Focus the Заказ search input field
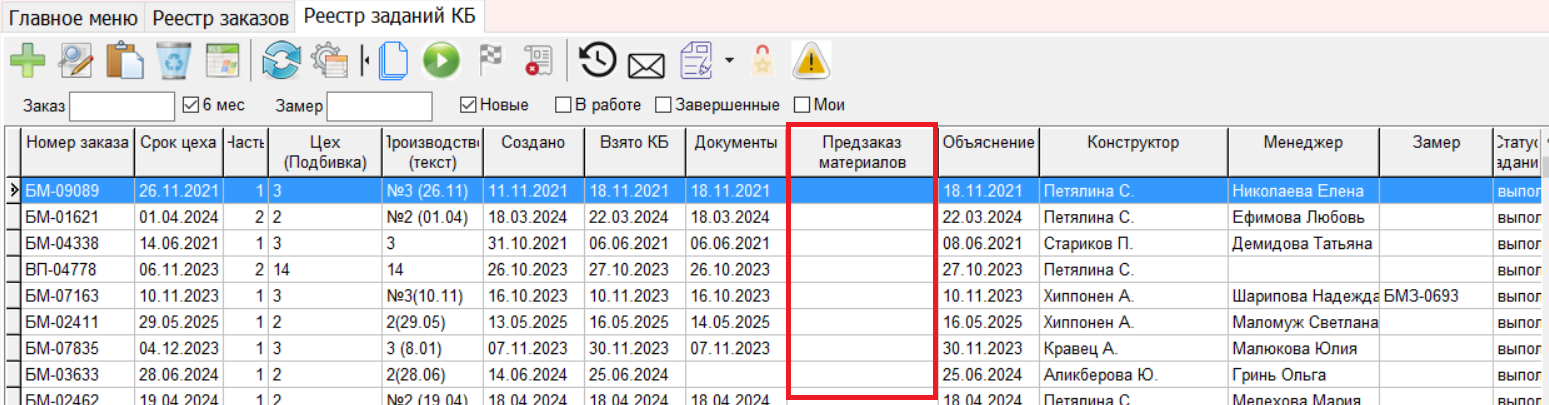The image size is (1549, 405). 121,105
